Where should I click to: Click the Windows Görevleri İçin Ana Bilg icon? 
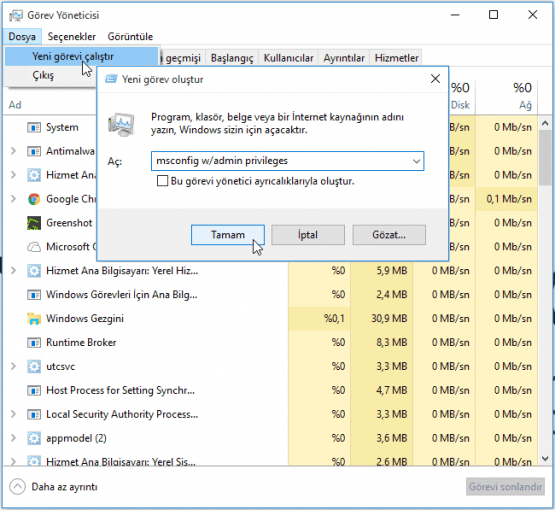34,295
